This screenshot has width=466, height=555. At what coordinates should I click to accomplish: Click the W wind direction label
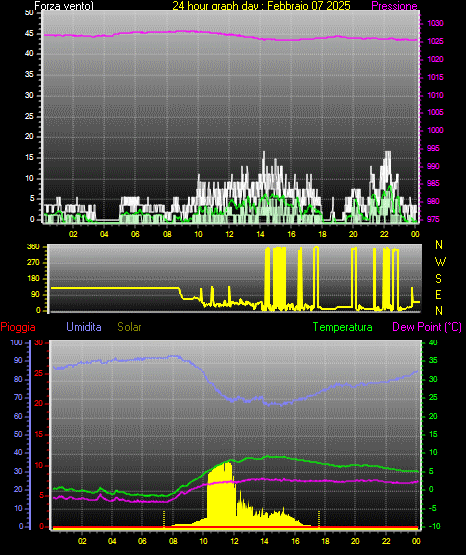440,262
